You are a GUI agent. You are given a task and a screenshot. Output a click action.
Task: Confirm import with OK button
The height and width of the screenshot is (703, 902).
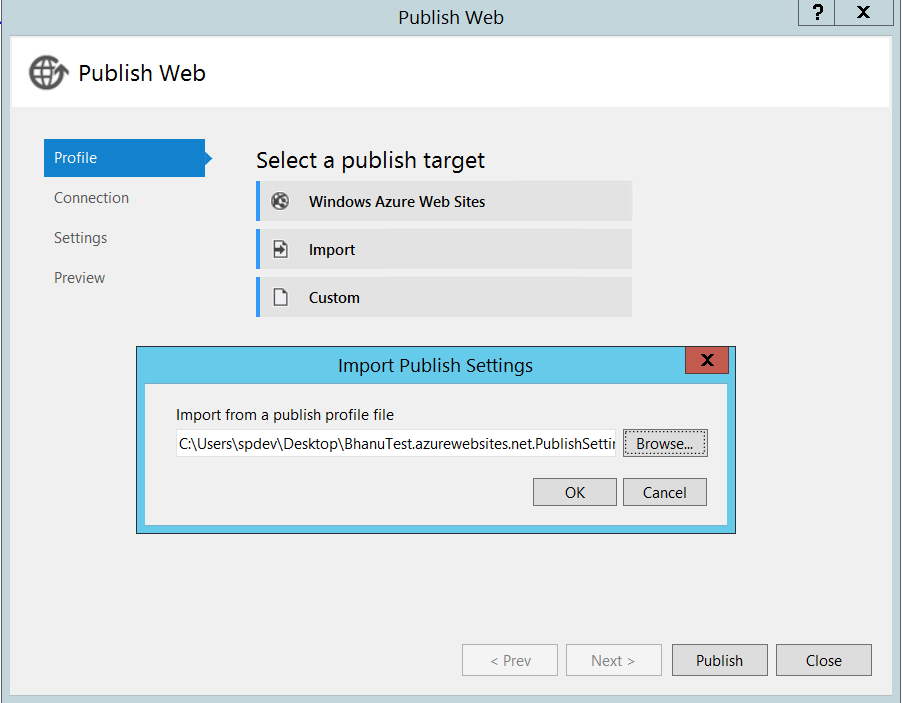pos(575,492)
